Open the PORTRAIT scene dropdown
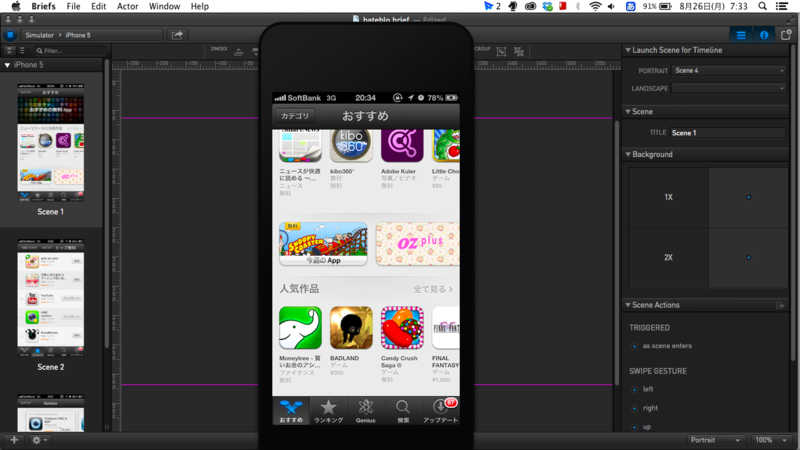This screenshot has height=450, width=800. (729, 70)
